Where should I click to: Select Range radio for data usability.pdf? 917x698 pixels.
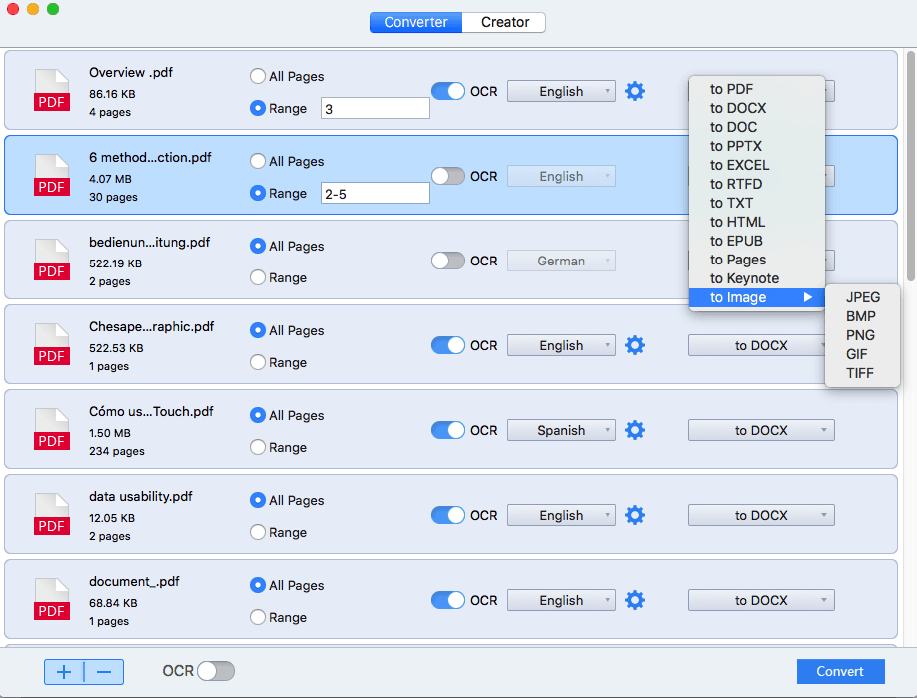[x=258, y=532]
